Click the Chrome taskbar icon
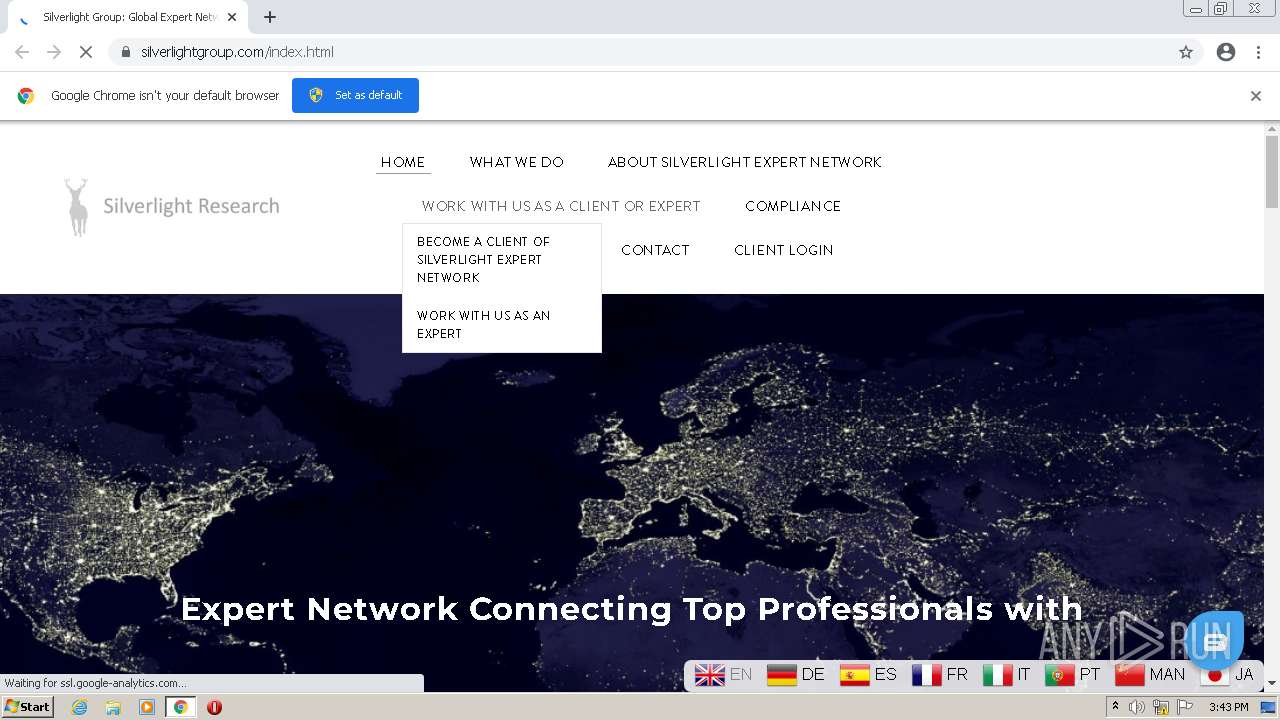 (180, 707)
